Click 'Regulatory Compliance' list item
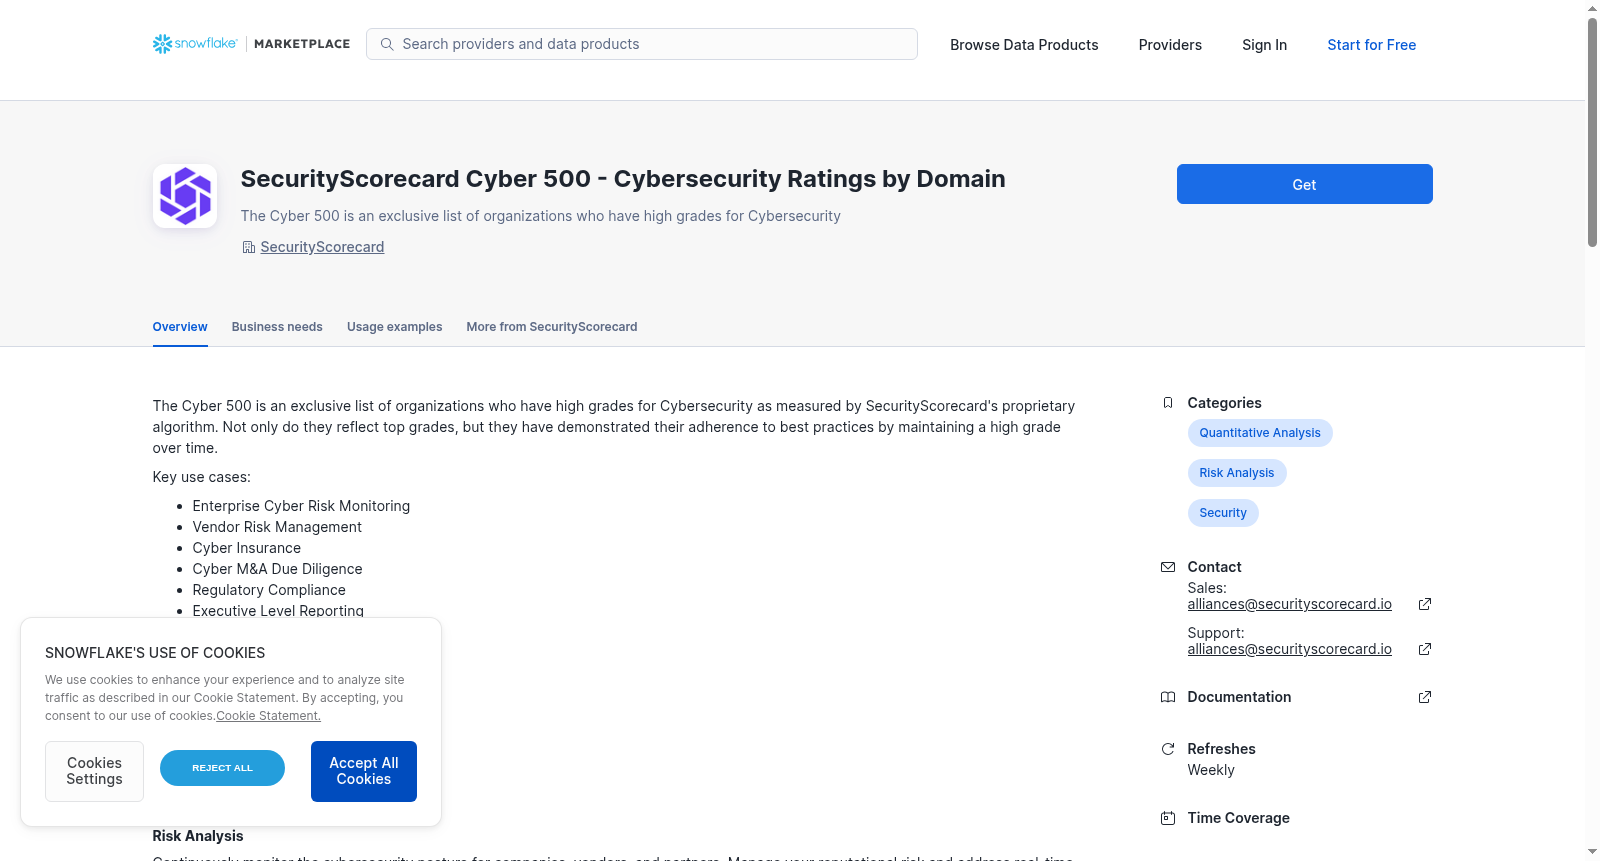Image resolution: width=1600 pixels, height=861 pixels. 269,590
